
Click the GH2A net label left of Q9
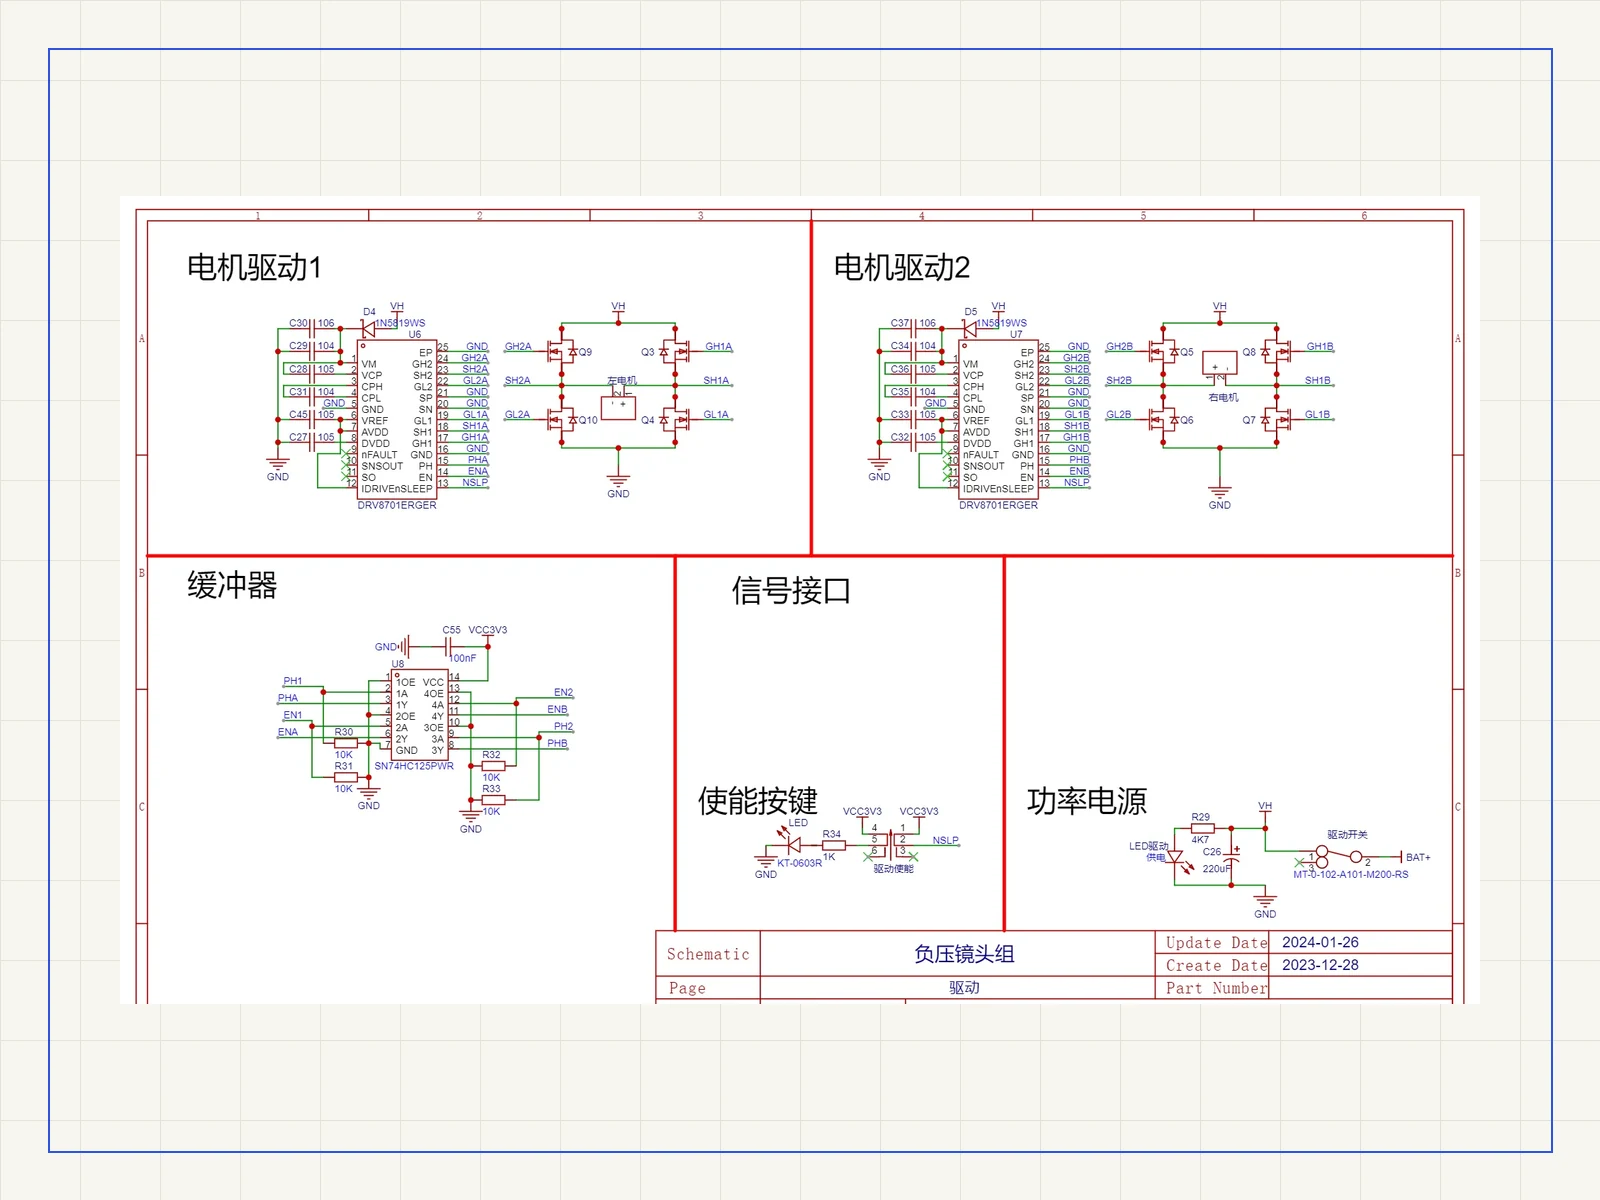click(518, 346)
